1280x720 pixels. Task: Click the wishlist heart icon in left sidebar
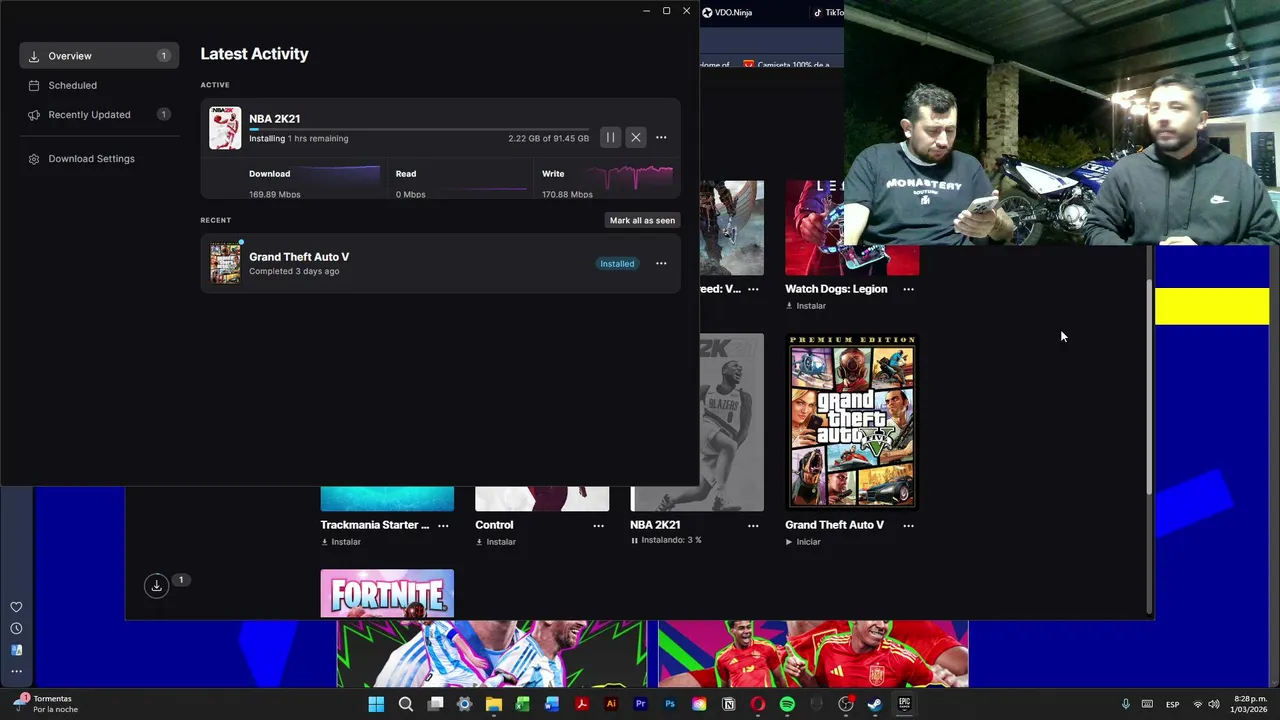click(16, 607)
